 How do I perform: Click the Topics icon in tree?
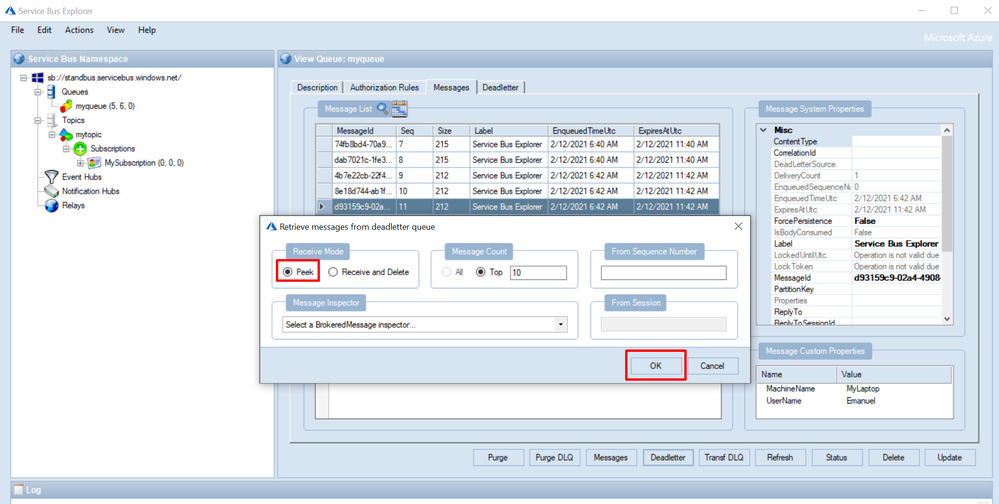[51, 120]
